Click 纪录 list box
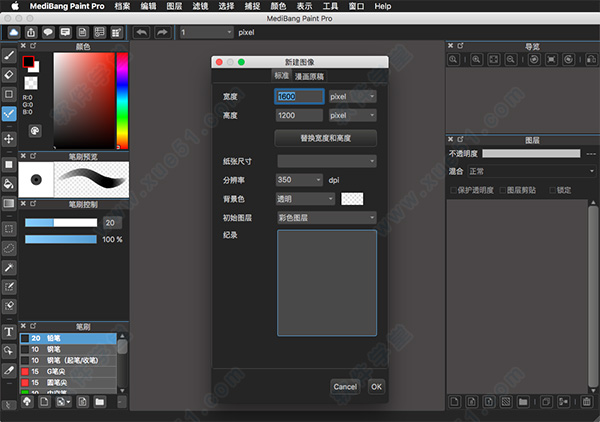The width and height of the screenshot is (600, 422). (327, 283)
